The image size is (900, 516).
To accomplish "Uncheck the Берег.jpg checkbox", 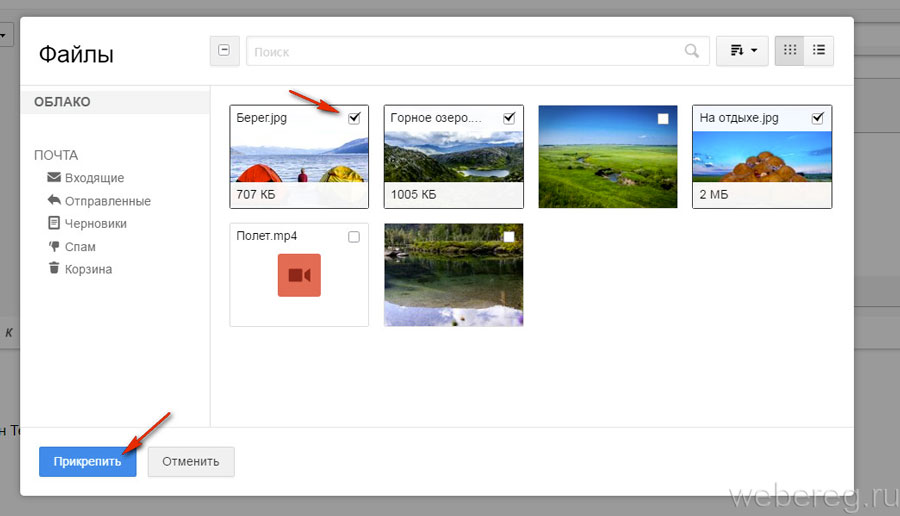I will pos(354,118).
